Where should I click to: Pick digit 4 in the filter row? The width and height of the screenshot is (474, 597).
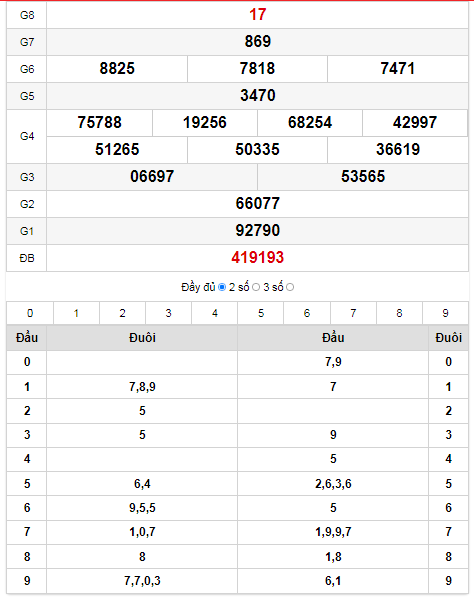215,313
